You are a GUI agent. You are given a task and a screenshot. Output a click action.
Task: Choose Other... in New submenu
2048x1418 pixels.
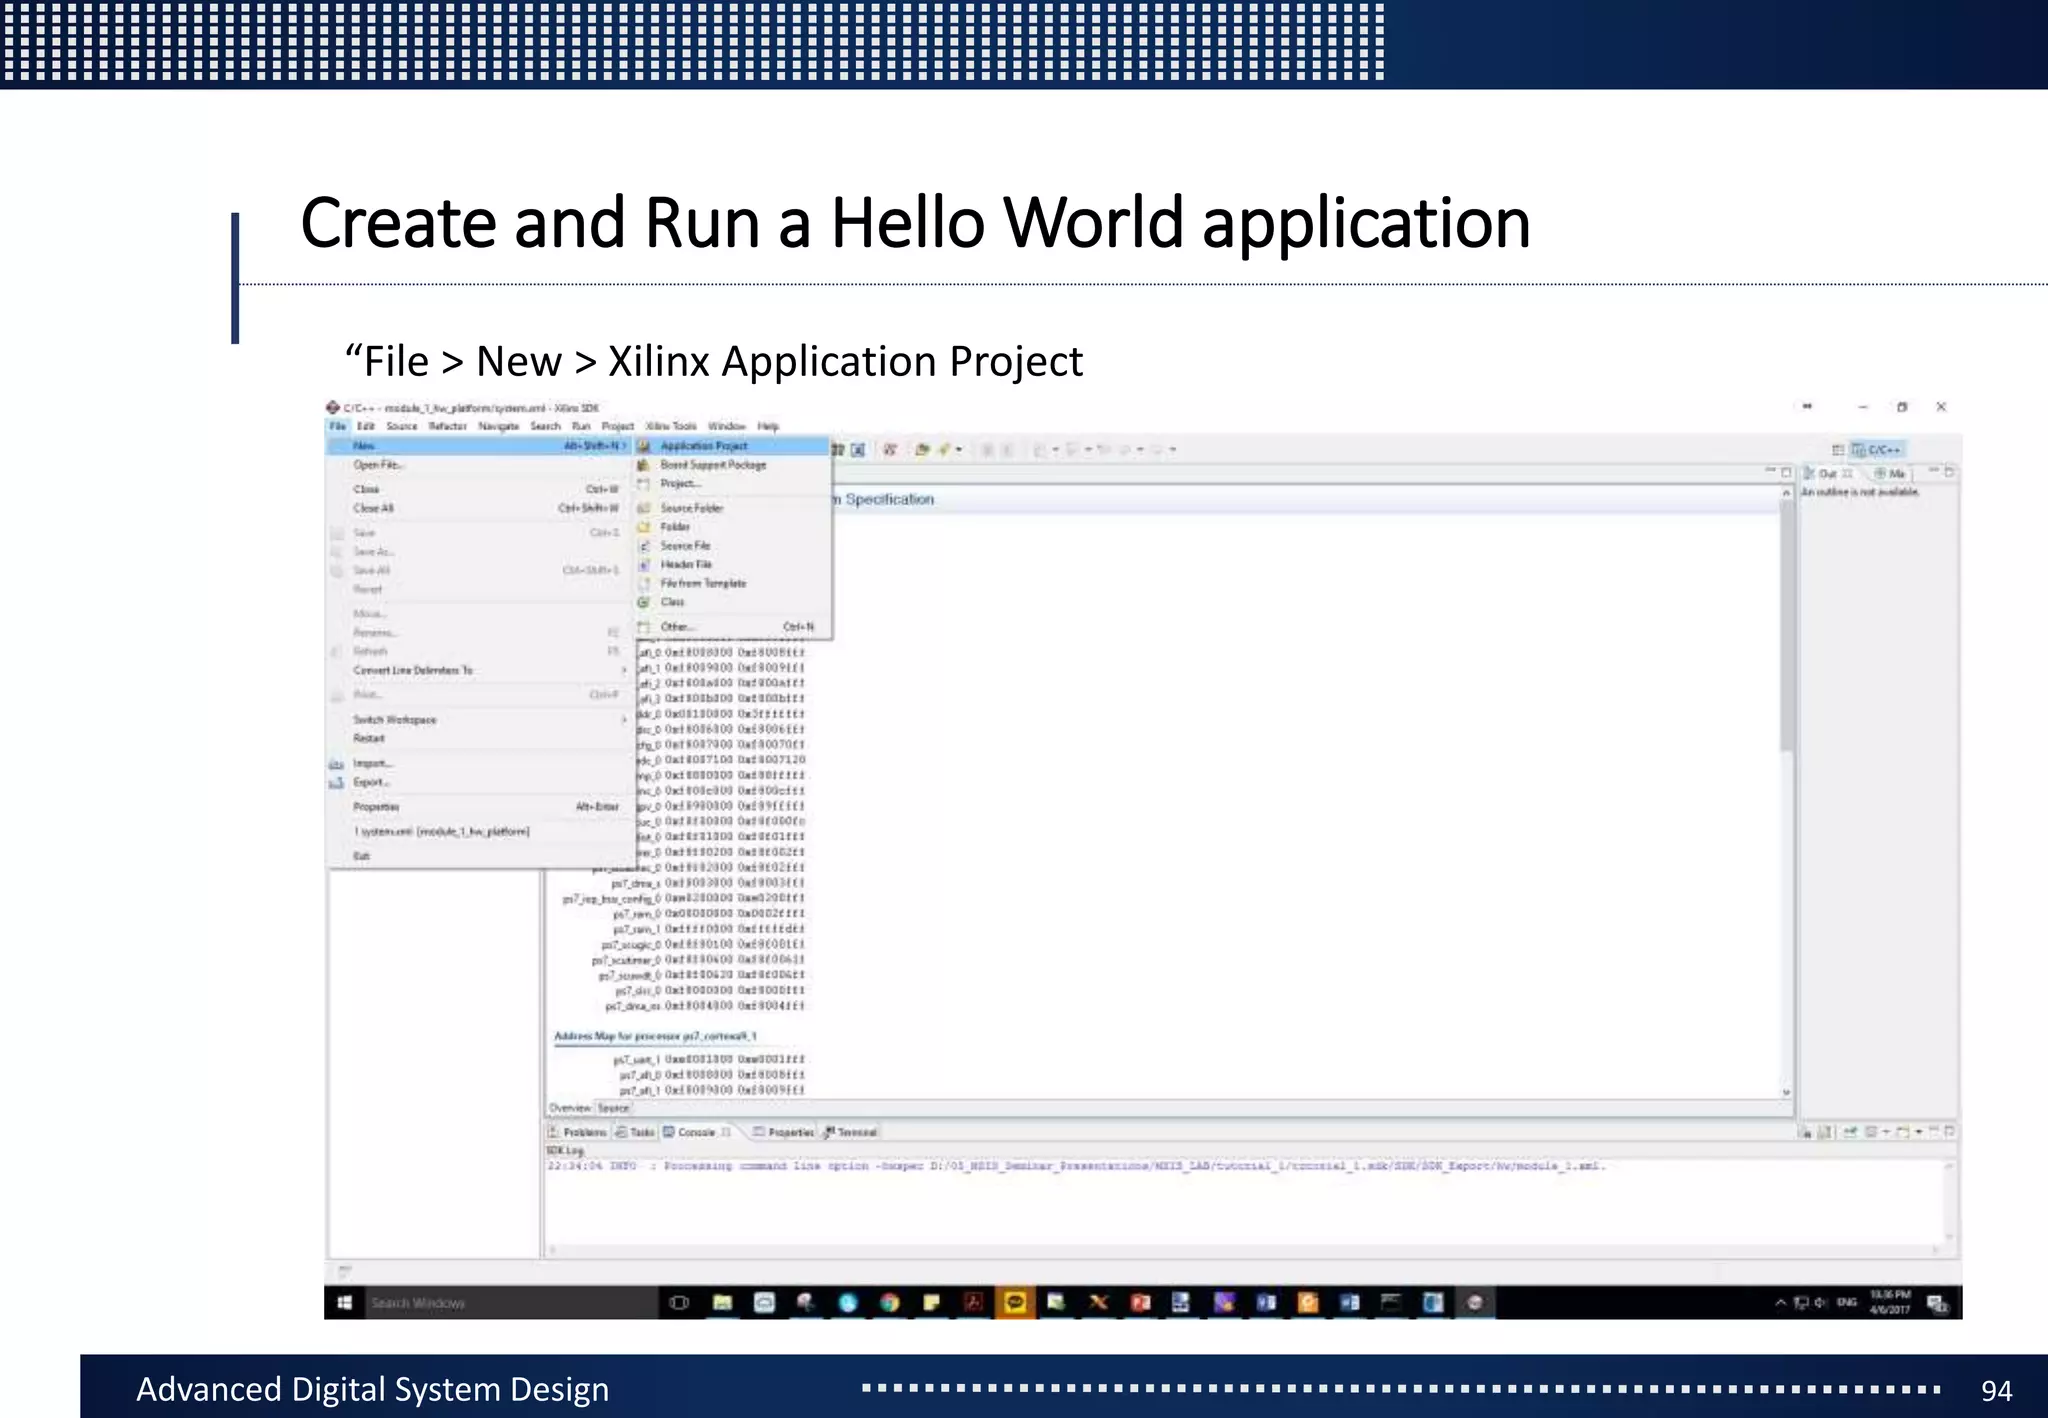(x=733, y=627)
